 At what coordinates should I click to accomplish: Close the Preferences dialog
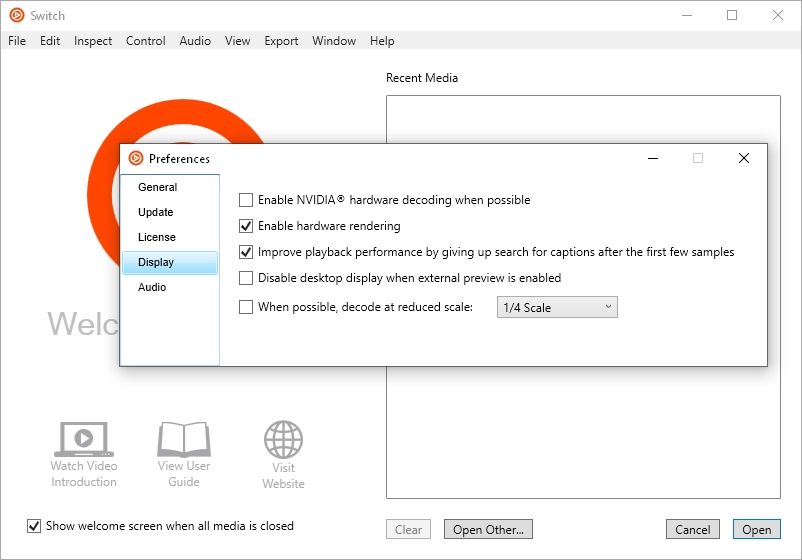744,159
